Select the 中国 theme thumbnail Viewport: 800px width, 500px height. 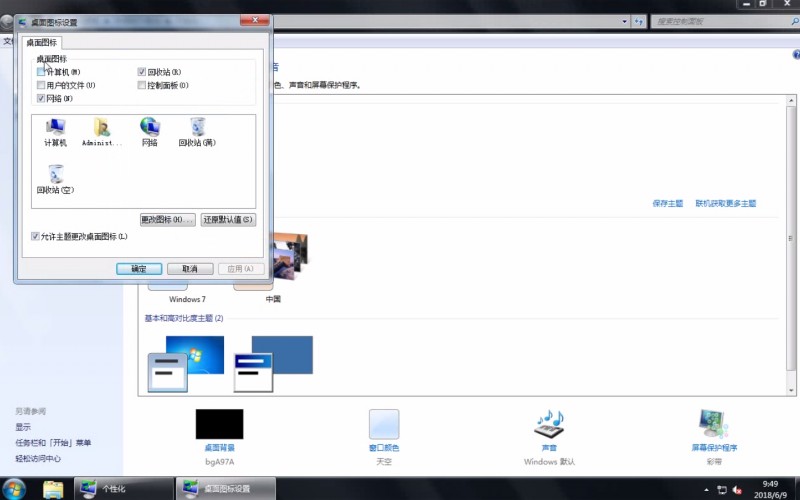coord(290,257)
